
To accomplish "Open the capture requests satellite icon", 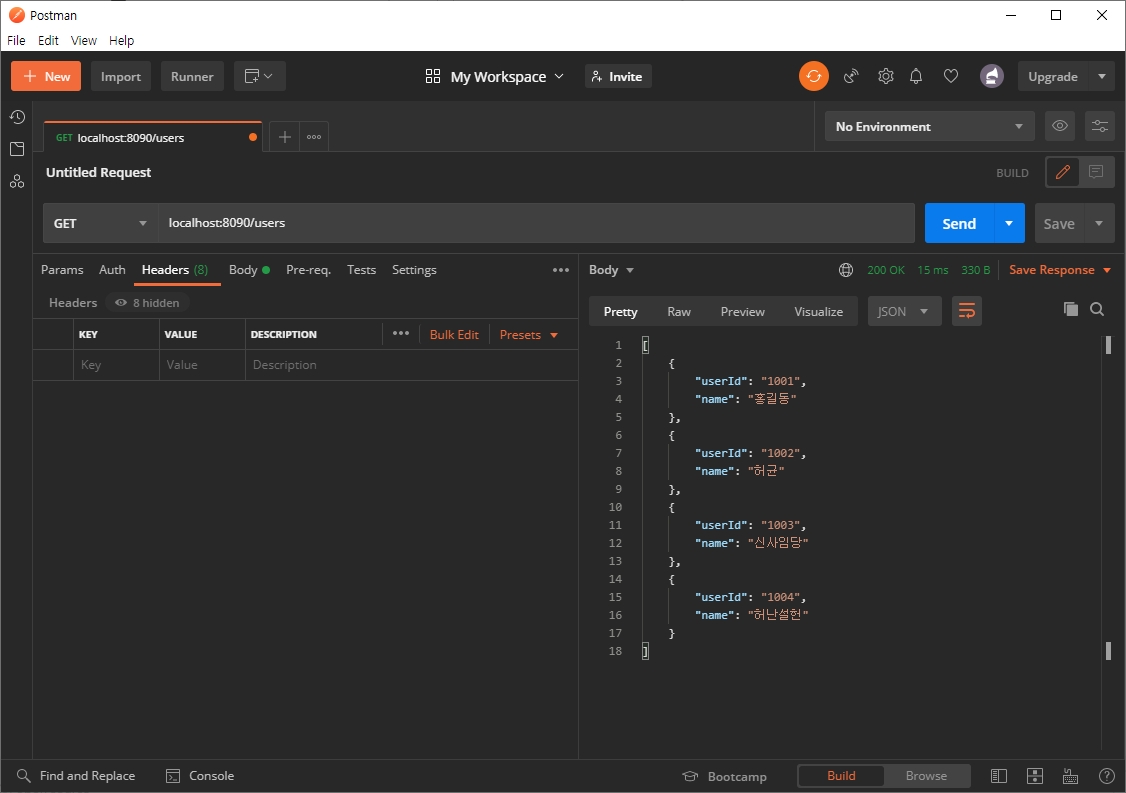I will 851,76.
